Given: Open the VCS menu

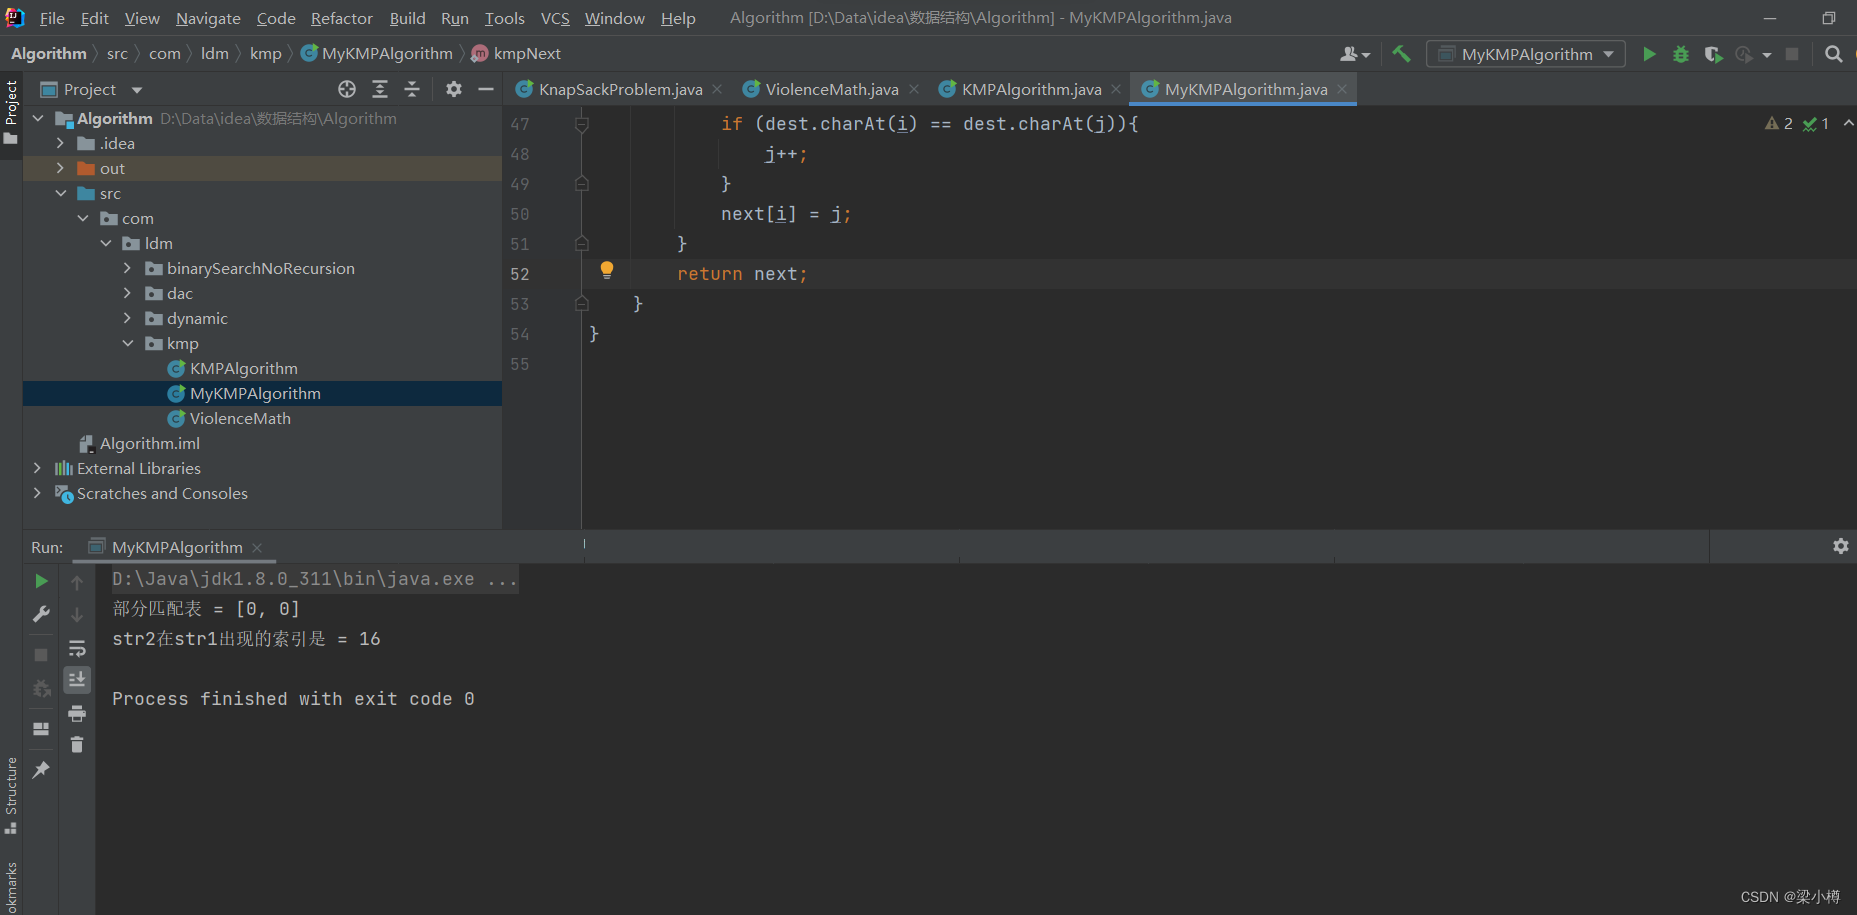Looking at the screenshot, I should 555,18.
